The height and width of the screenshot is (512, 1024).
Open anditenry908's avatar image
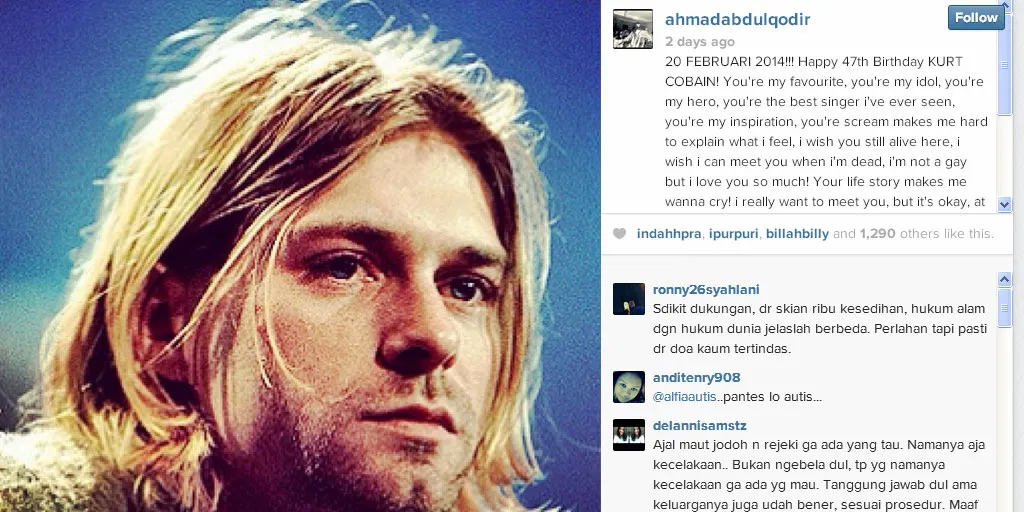click(629, 387)
